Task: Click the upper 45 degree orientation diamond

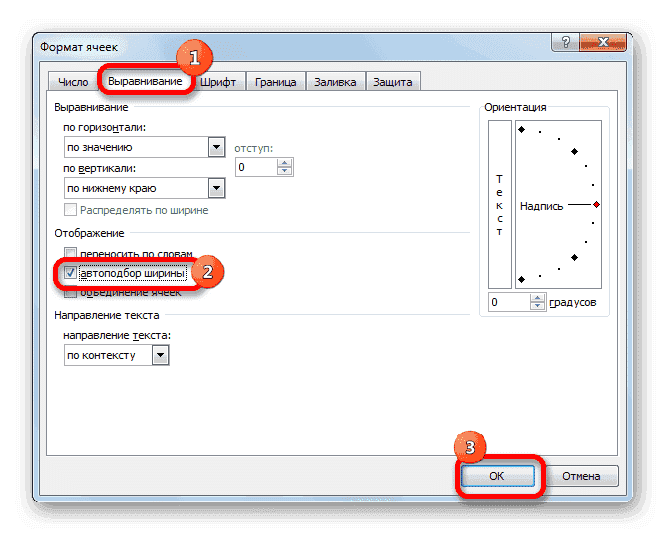Action: [x=574, y=152]
